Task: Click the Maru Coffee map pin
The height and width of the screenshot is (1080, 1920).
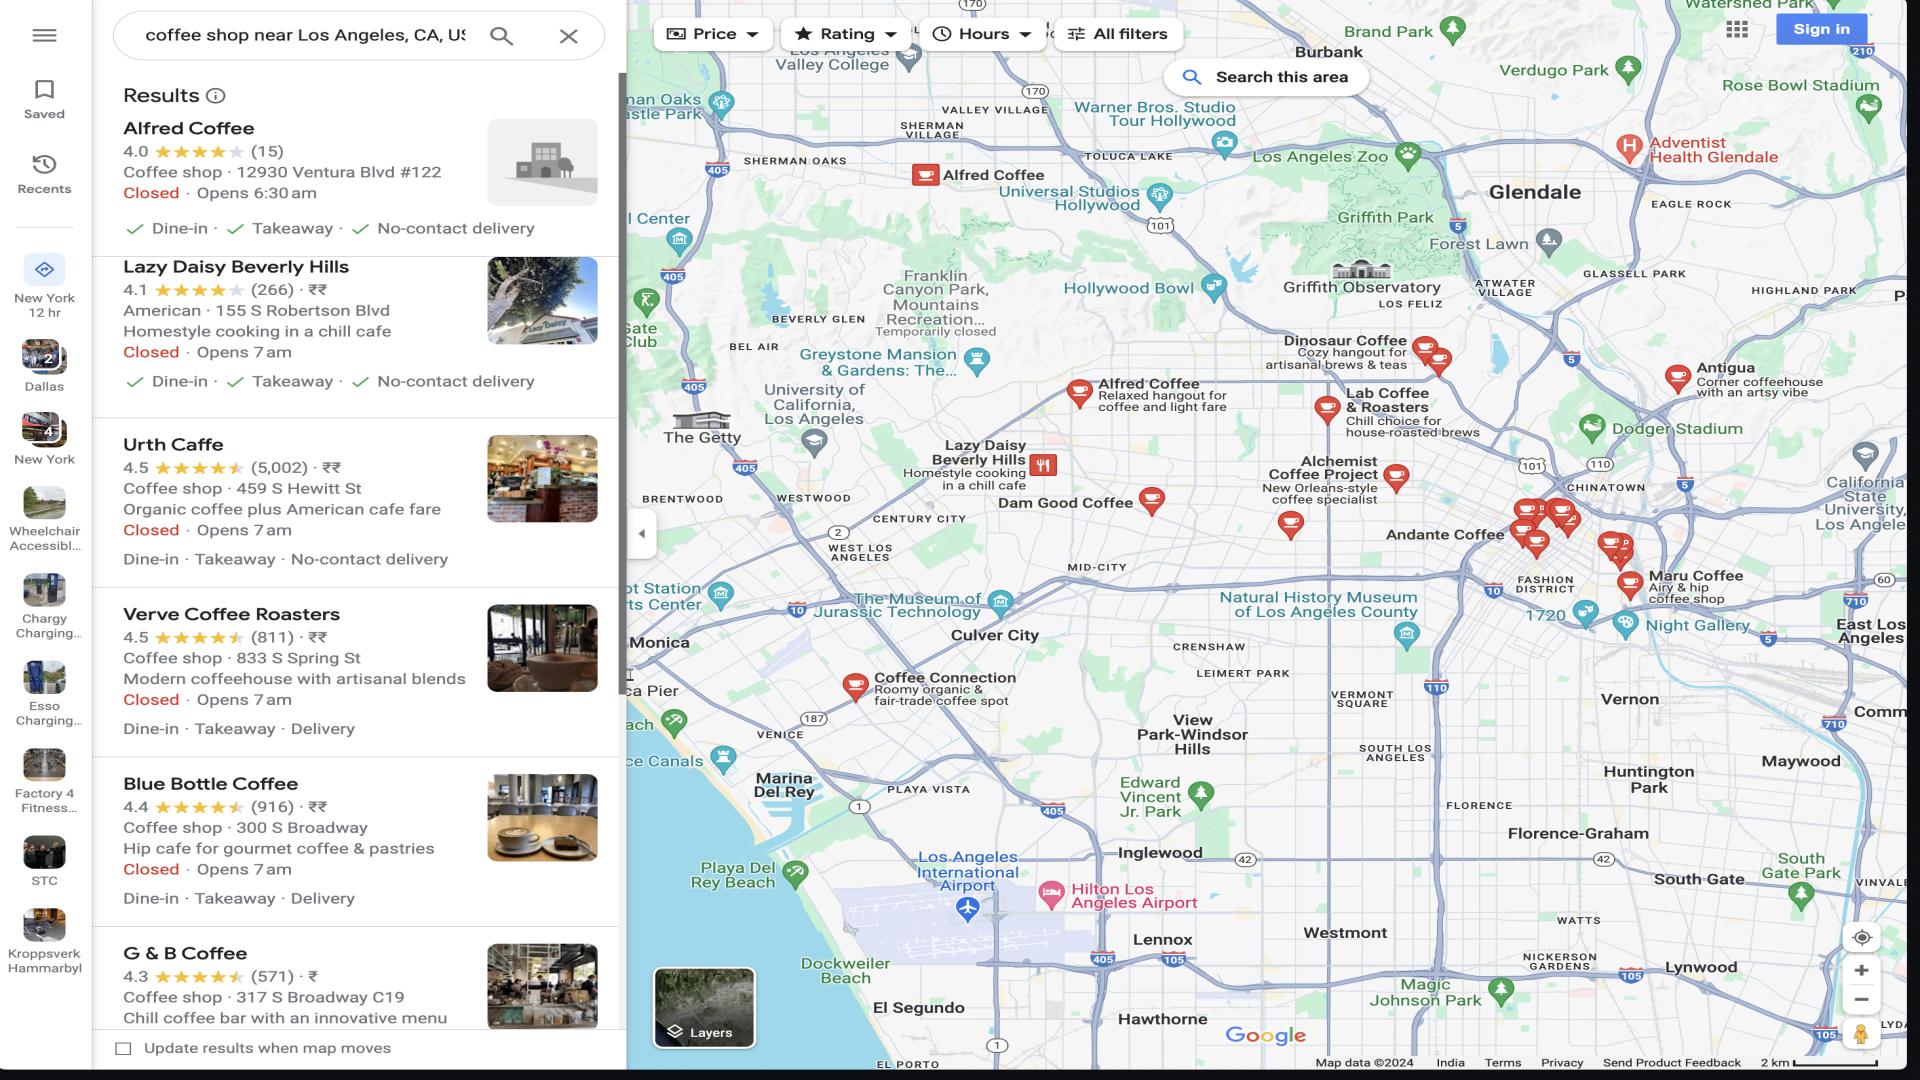Action: pos(1630,584)
